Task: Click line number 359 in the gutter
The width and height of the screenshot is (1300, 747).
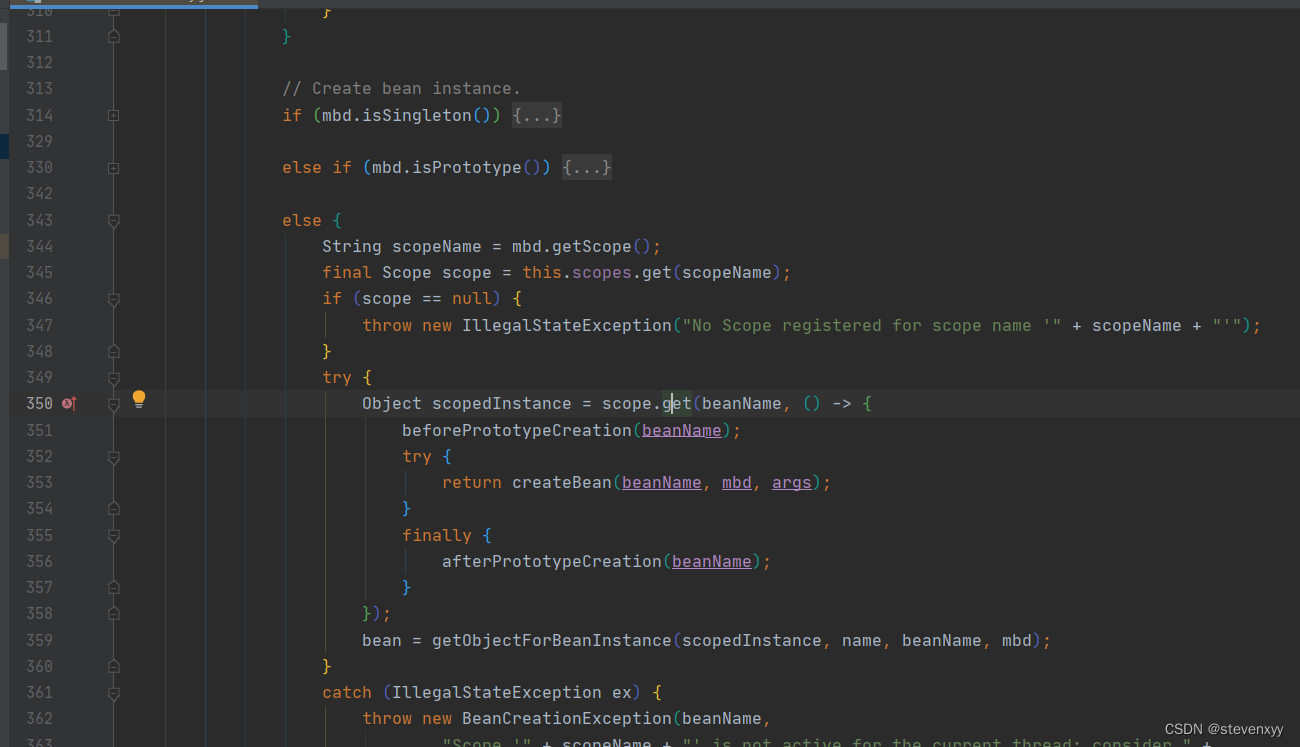Action: coord(39,640)
